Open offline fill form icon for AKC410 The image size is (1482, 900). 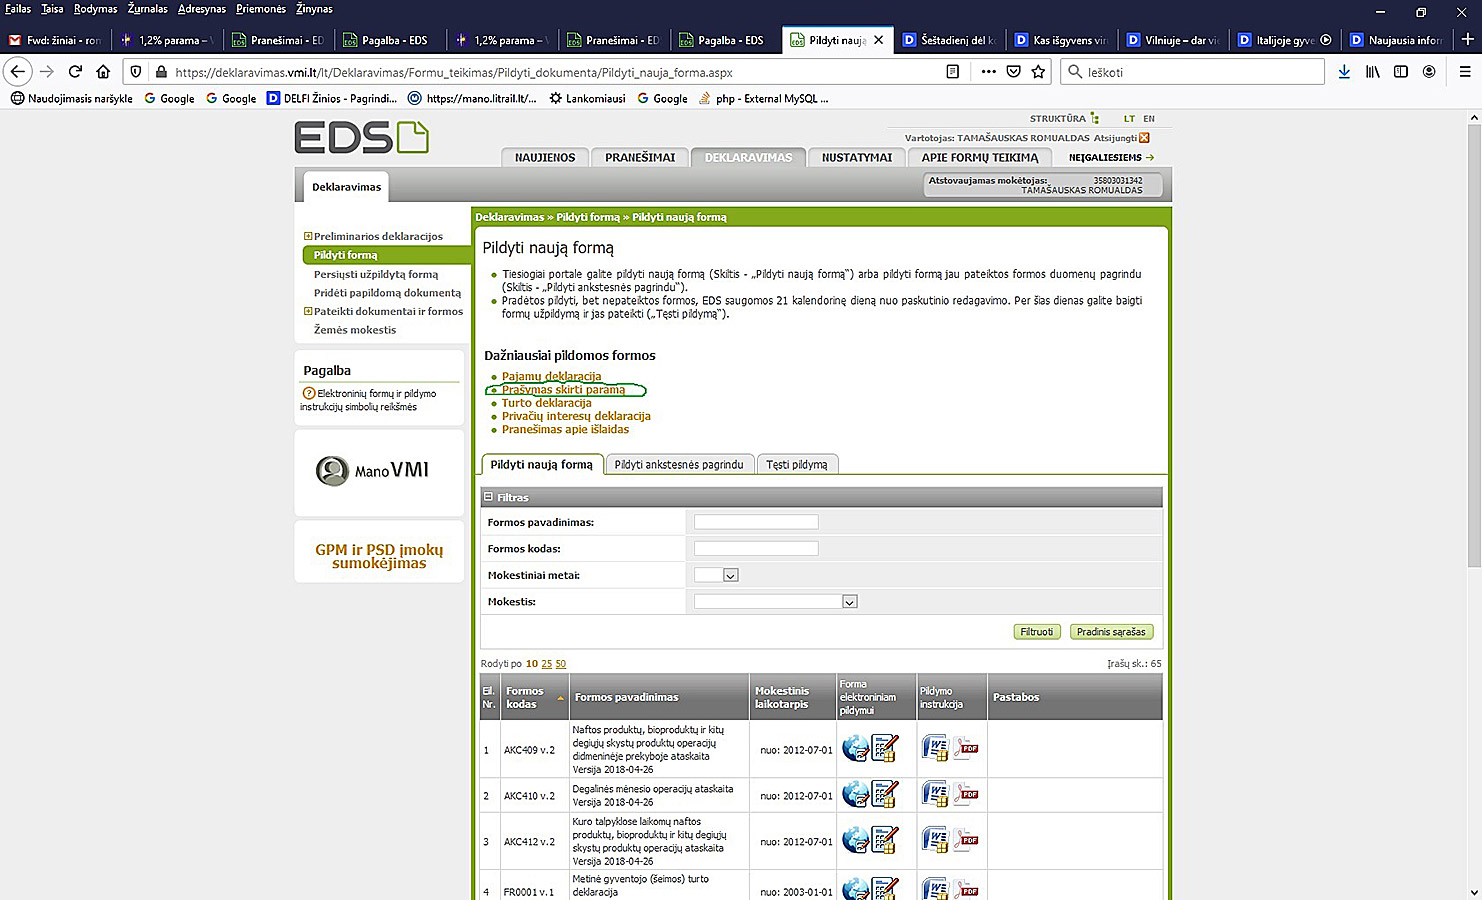[x=884, y=795]
